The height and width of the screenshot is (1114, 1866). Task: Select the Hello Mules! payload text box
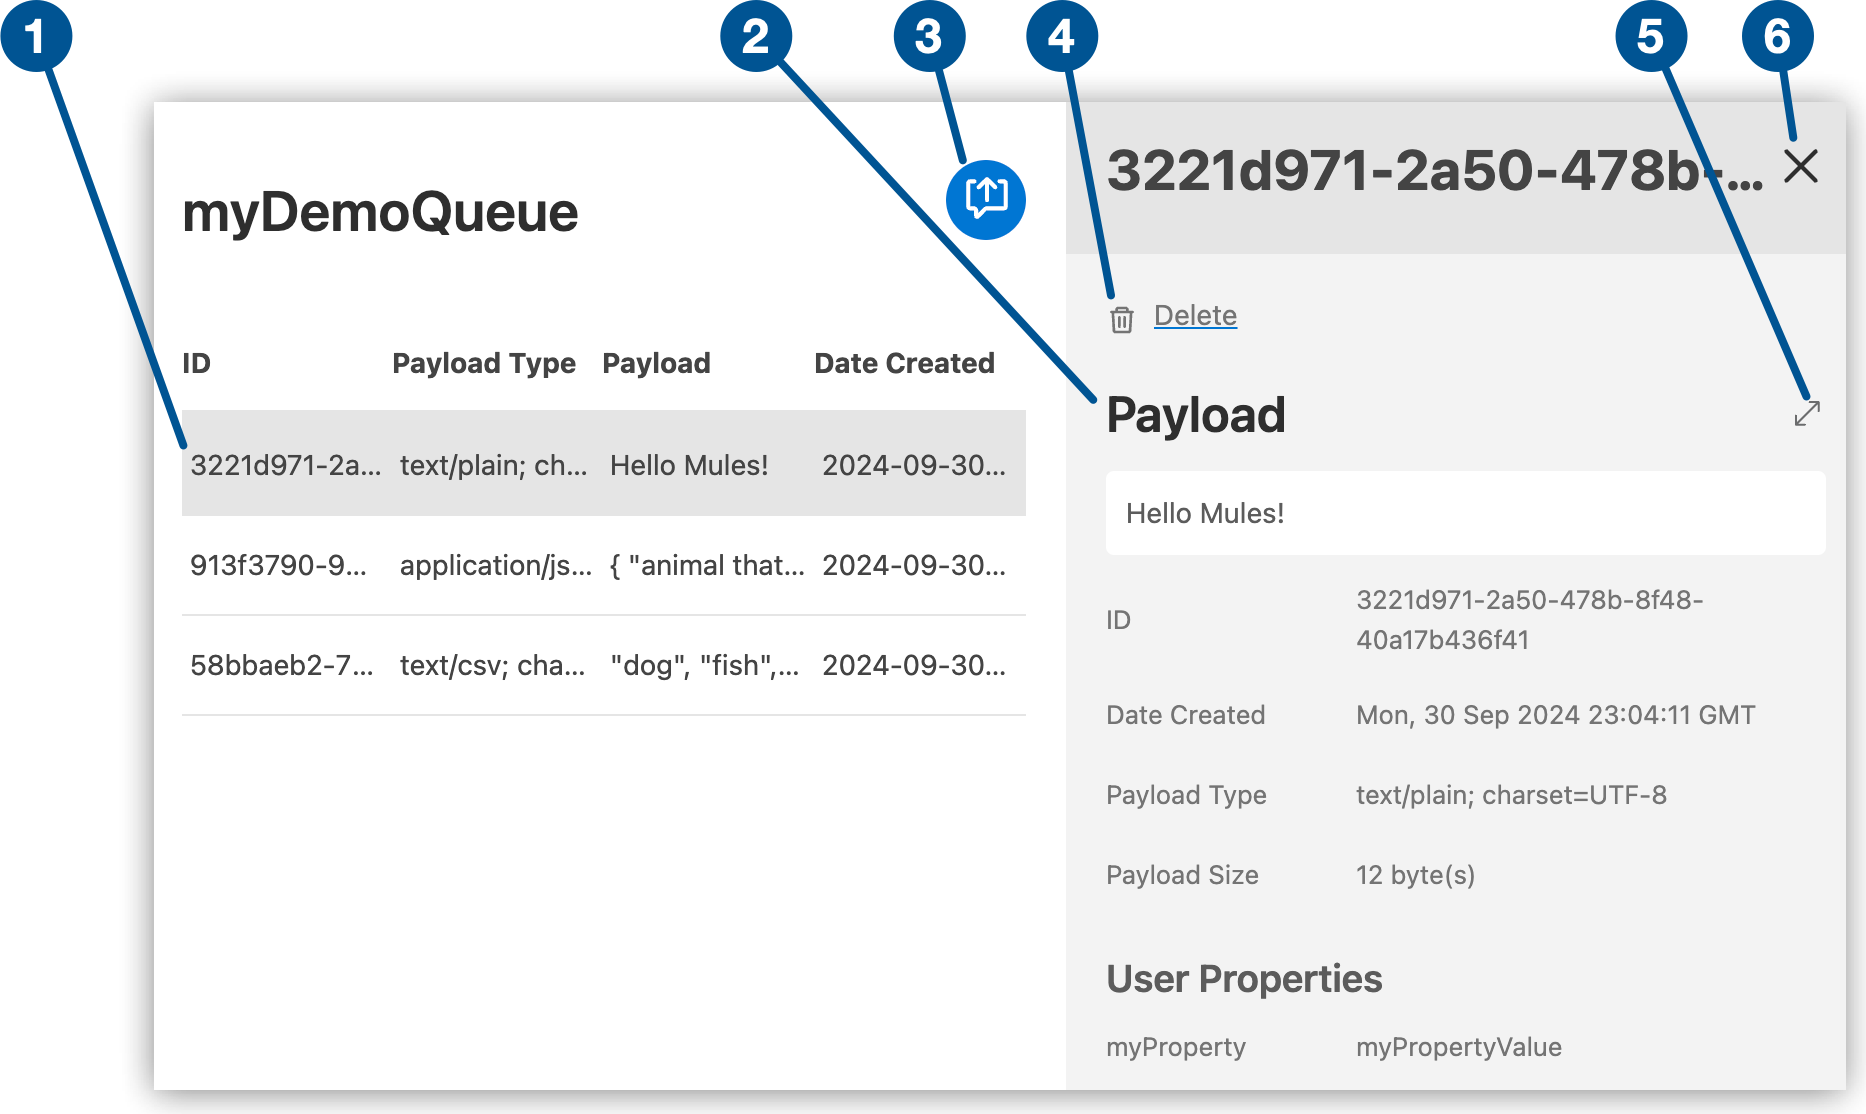pyautogui.click(x=1465, y=513)
